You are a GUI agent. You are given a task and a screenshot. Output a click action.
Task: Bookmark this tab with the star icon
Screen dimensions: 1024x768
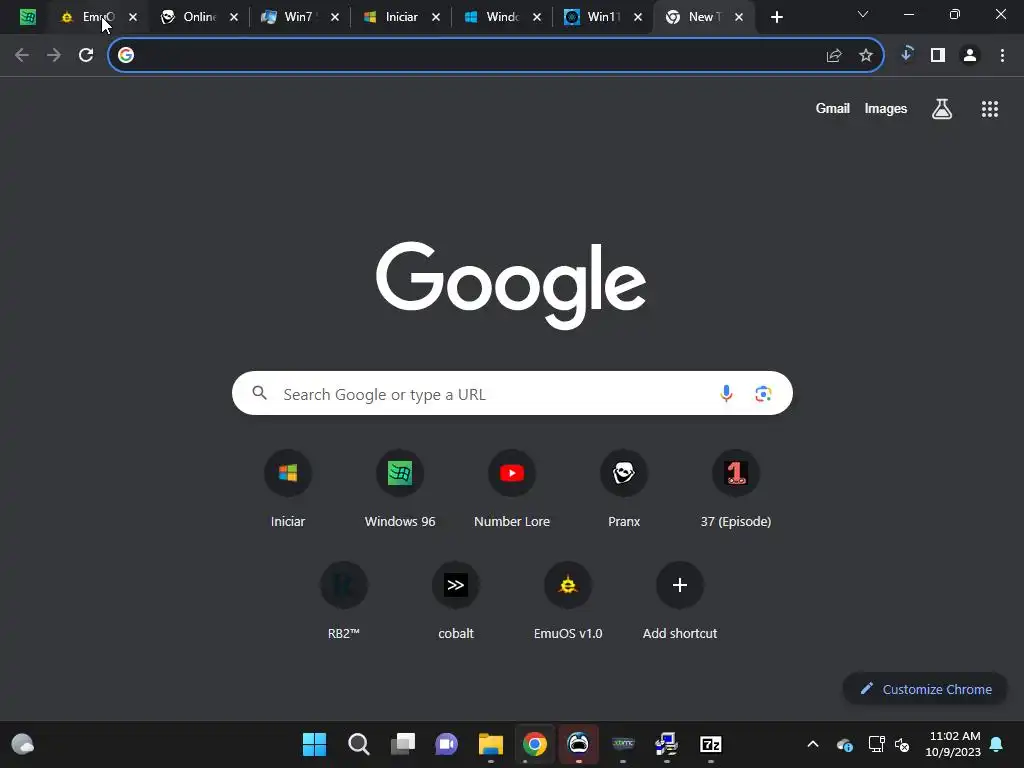[865, 55]
